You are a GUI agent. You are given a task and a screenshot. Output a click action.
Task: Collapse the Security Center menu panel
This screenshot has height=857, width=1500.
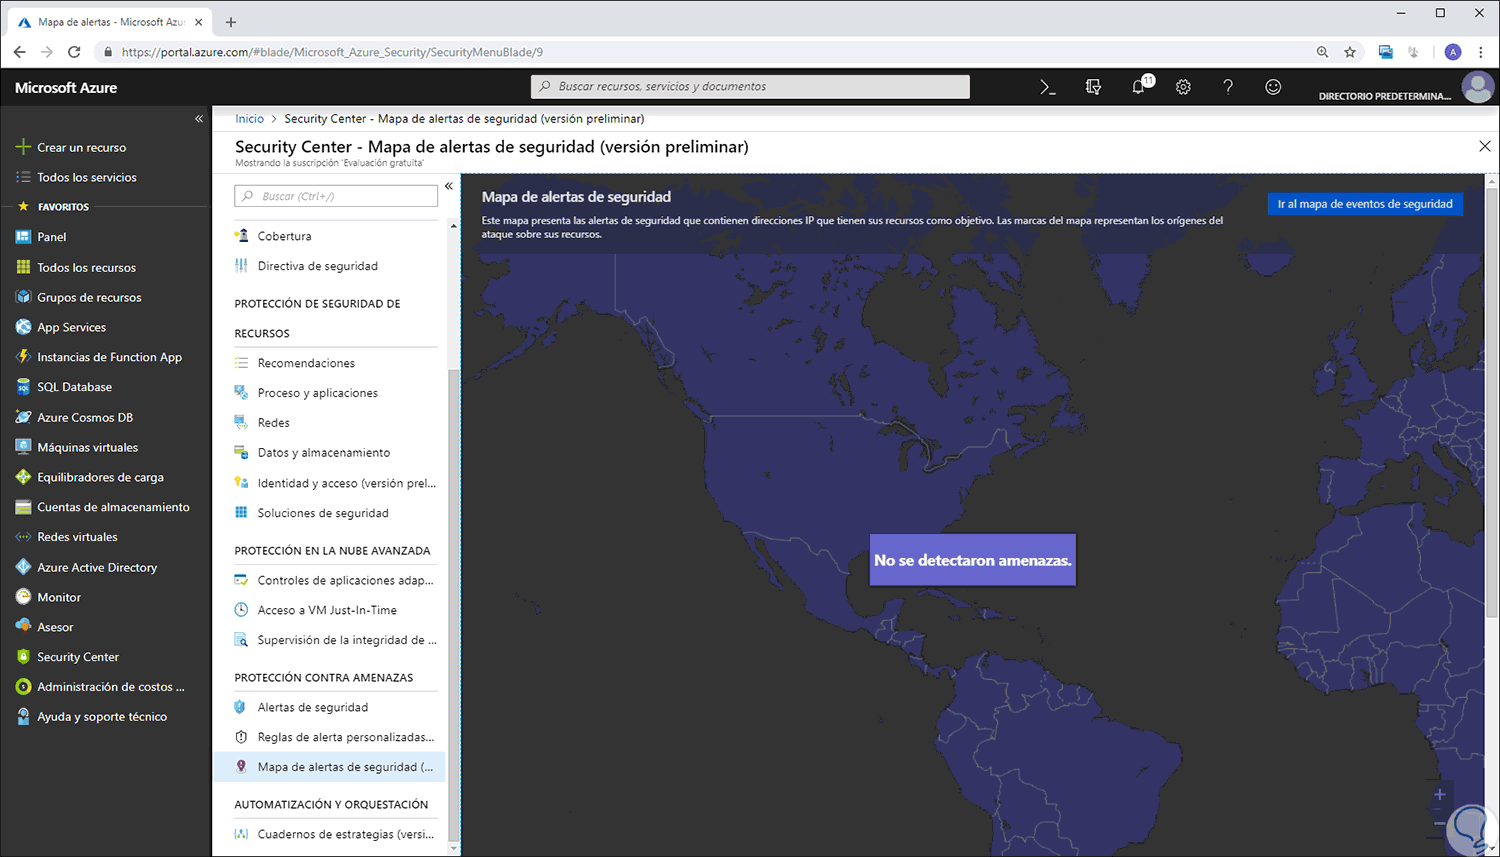point(449,186)
